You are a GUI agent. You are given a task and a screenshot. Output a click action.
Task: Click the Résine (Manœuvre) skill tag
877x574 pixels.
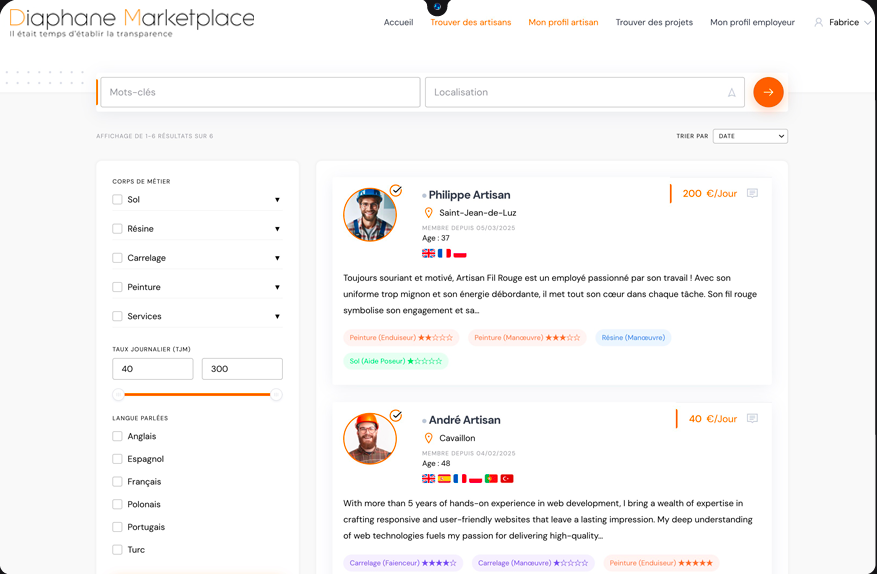[x=633, y=337]
